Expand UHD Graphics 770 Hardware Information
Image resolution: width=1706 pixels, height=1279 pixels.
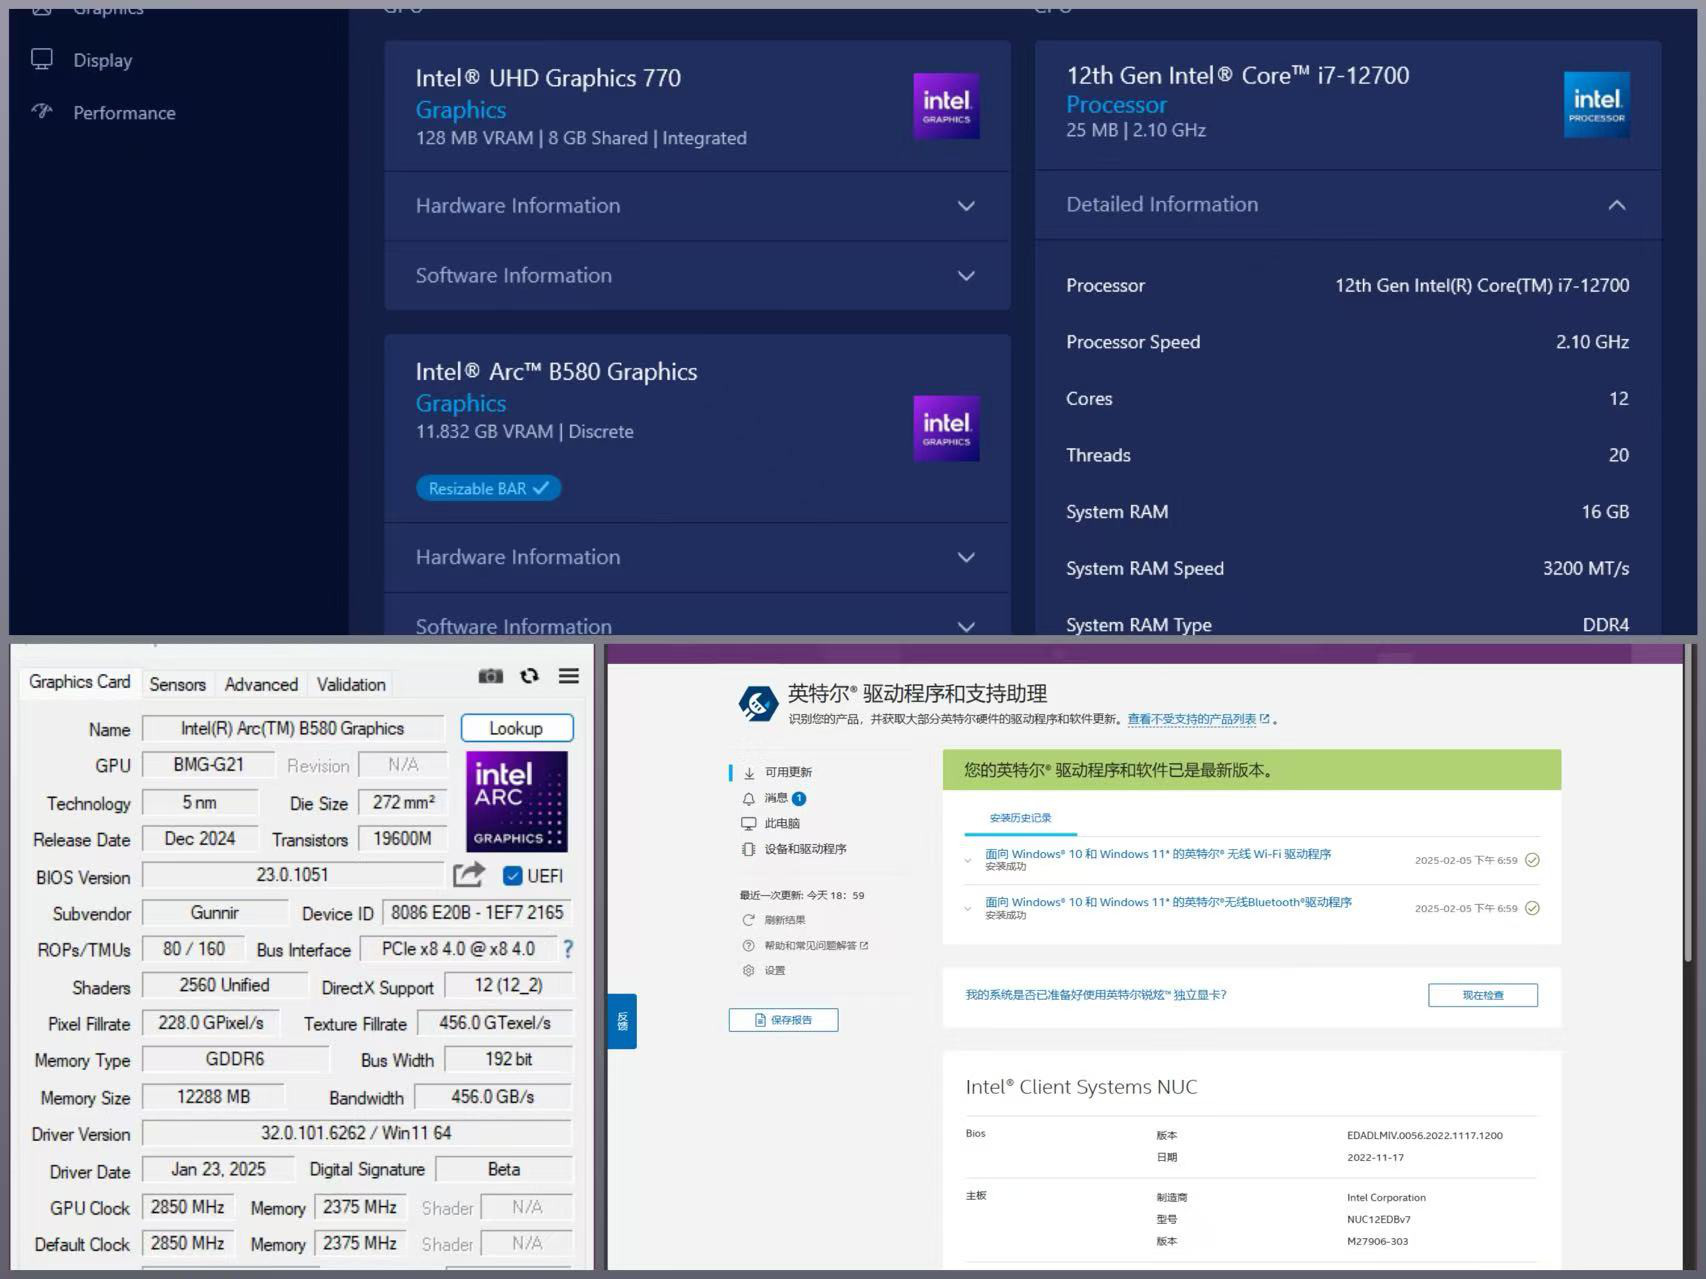697,206
